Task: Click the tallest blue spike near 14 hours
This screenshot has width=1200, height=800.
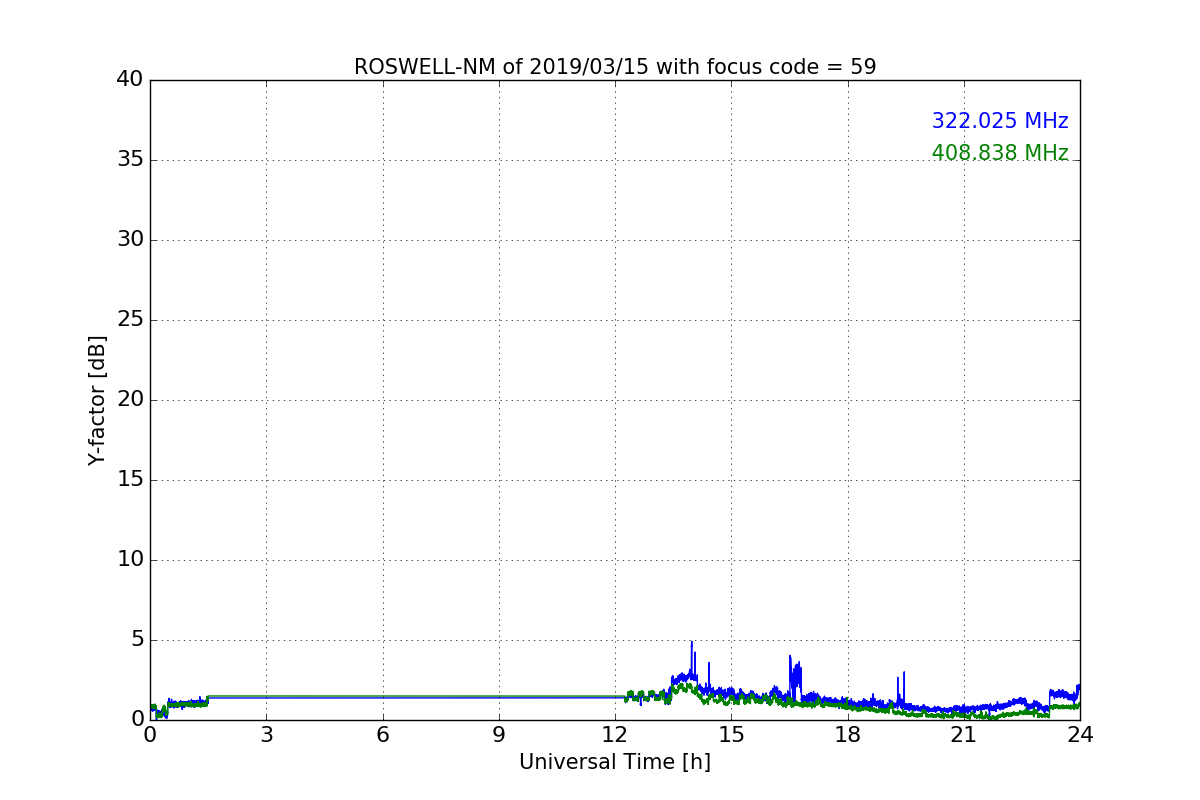Action: click(x=691, y=660)
